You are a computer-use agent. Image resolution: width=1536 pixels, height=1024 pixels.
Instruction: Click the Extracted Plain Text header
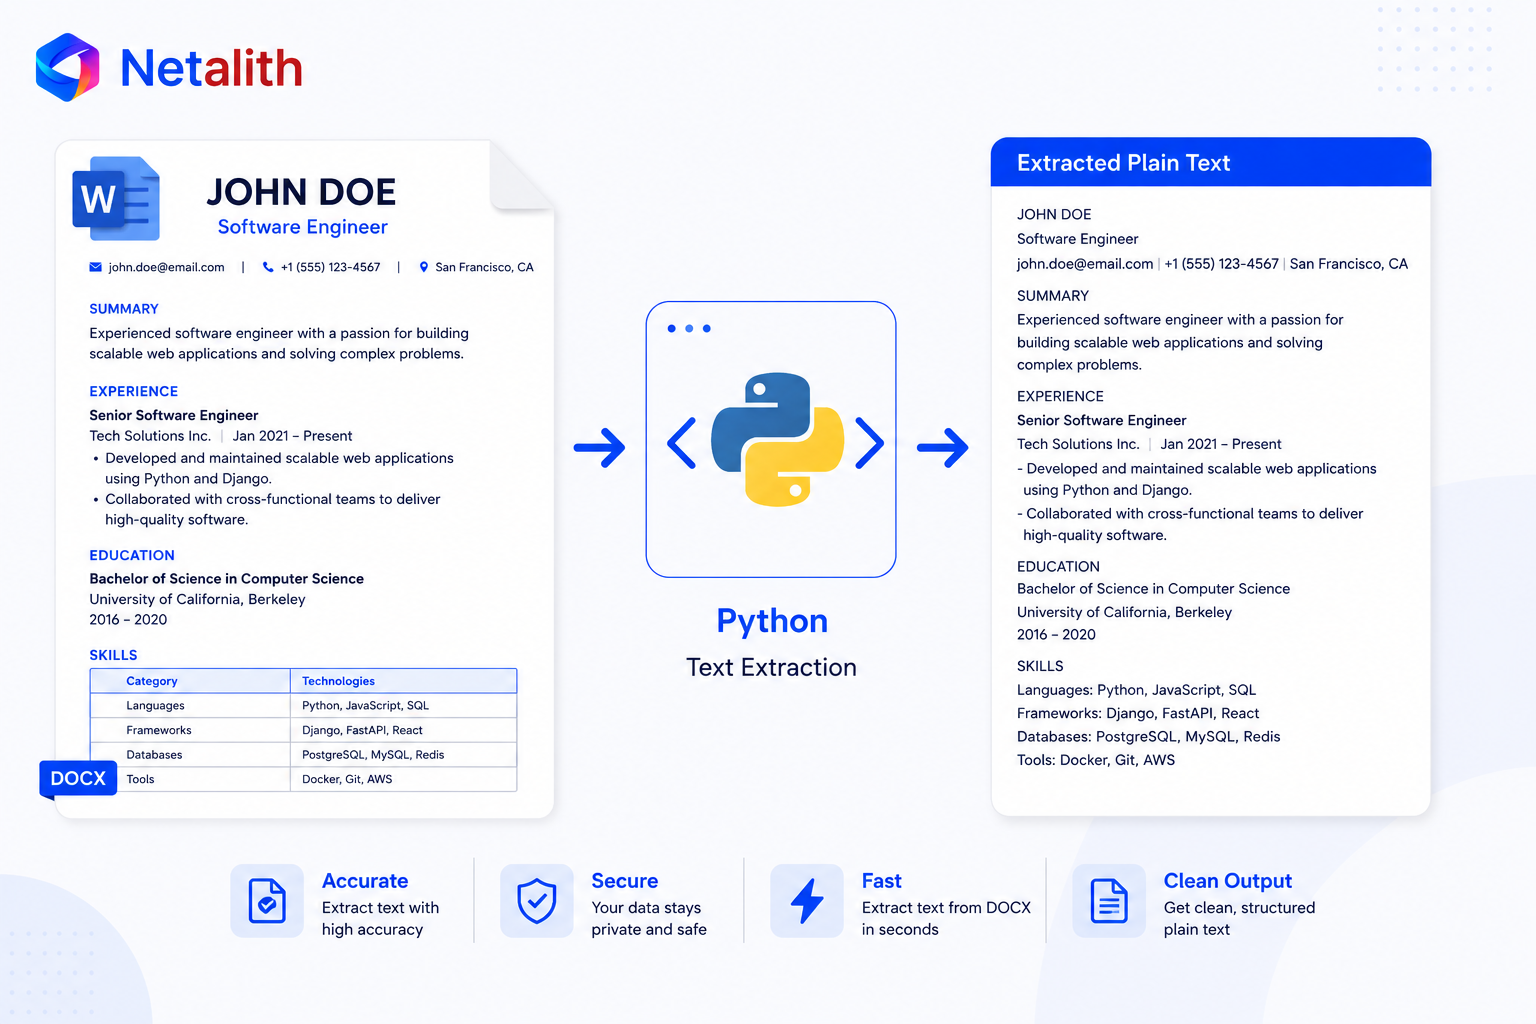click(x=1211, y=162)
